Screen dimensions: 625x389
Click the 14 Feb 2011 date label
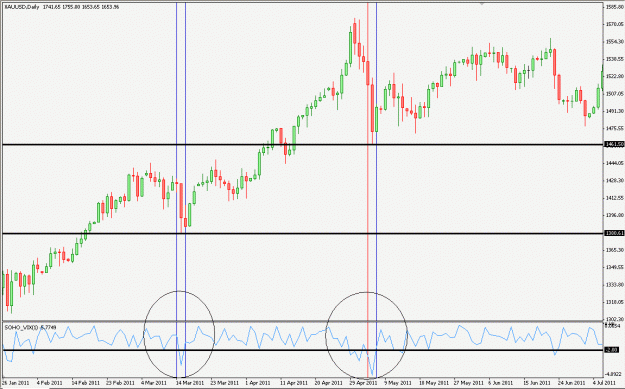tap(85, 383)
